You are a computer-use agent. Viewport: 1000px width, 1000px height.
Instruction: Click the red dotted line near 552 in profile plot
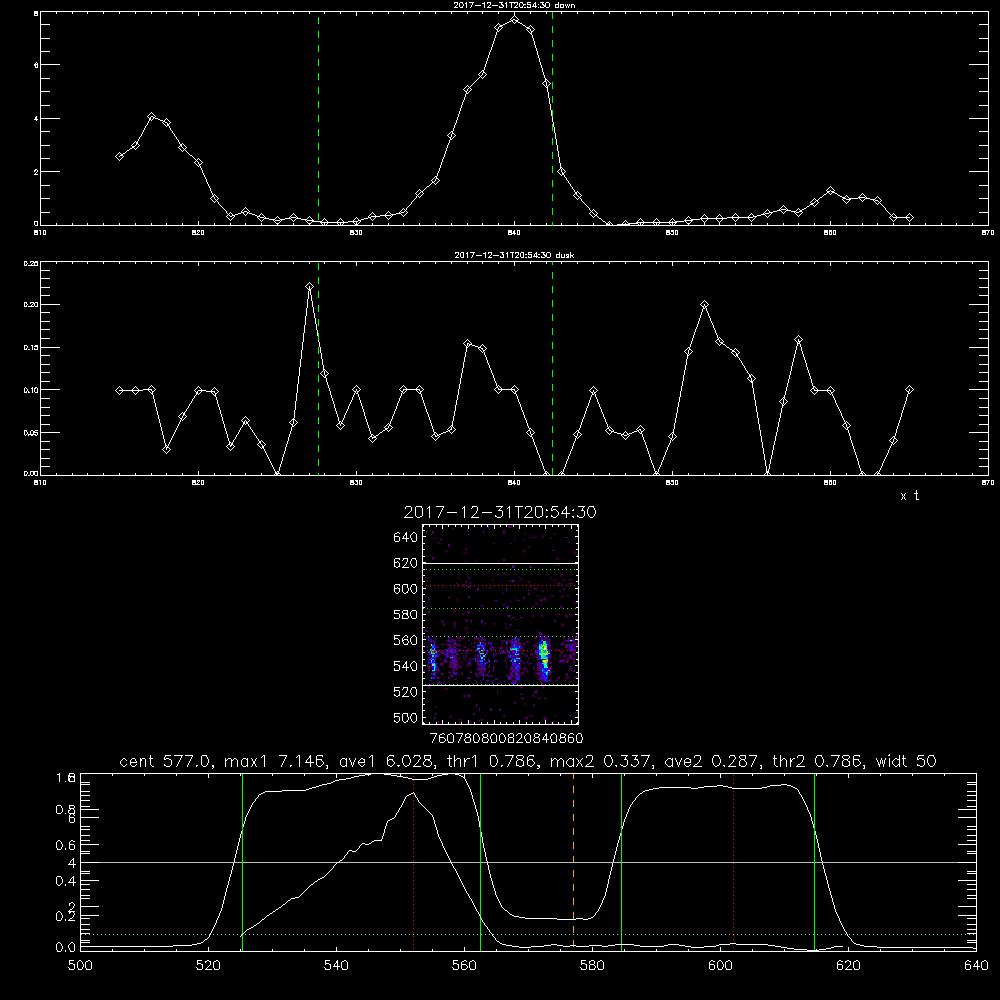pos(414,861)
